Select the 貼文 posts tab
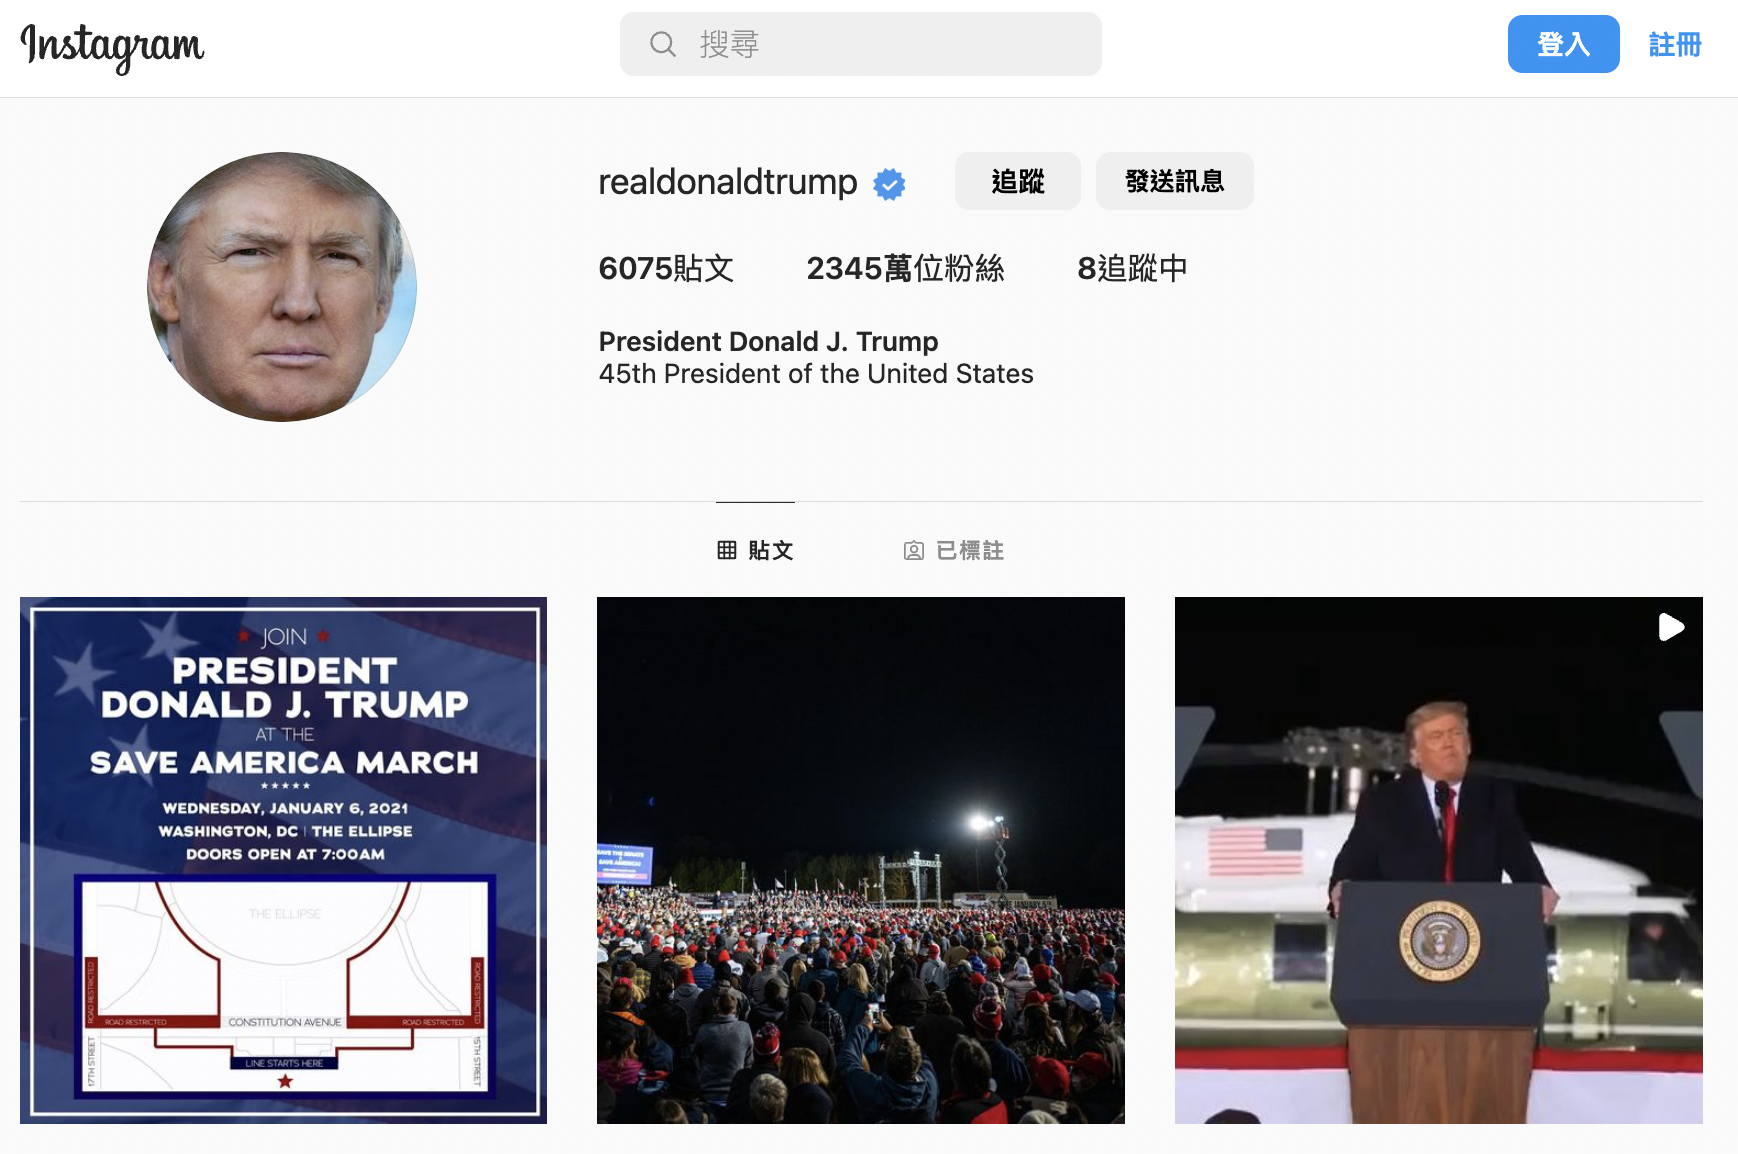 (755, 550)
